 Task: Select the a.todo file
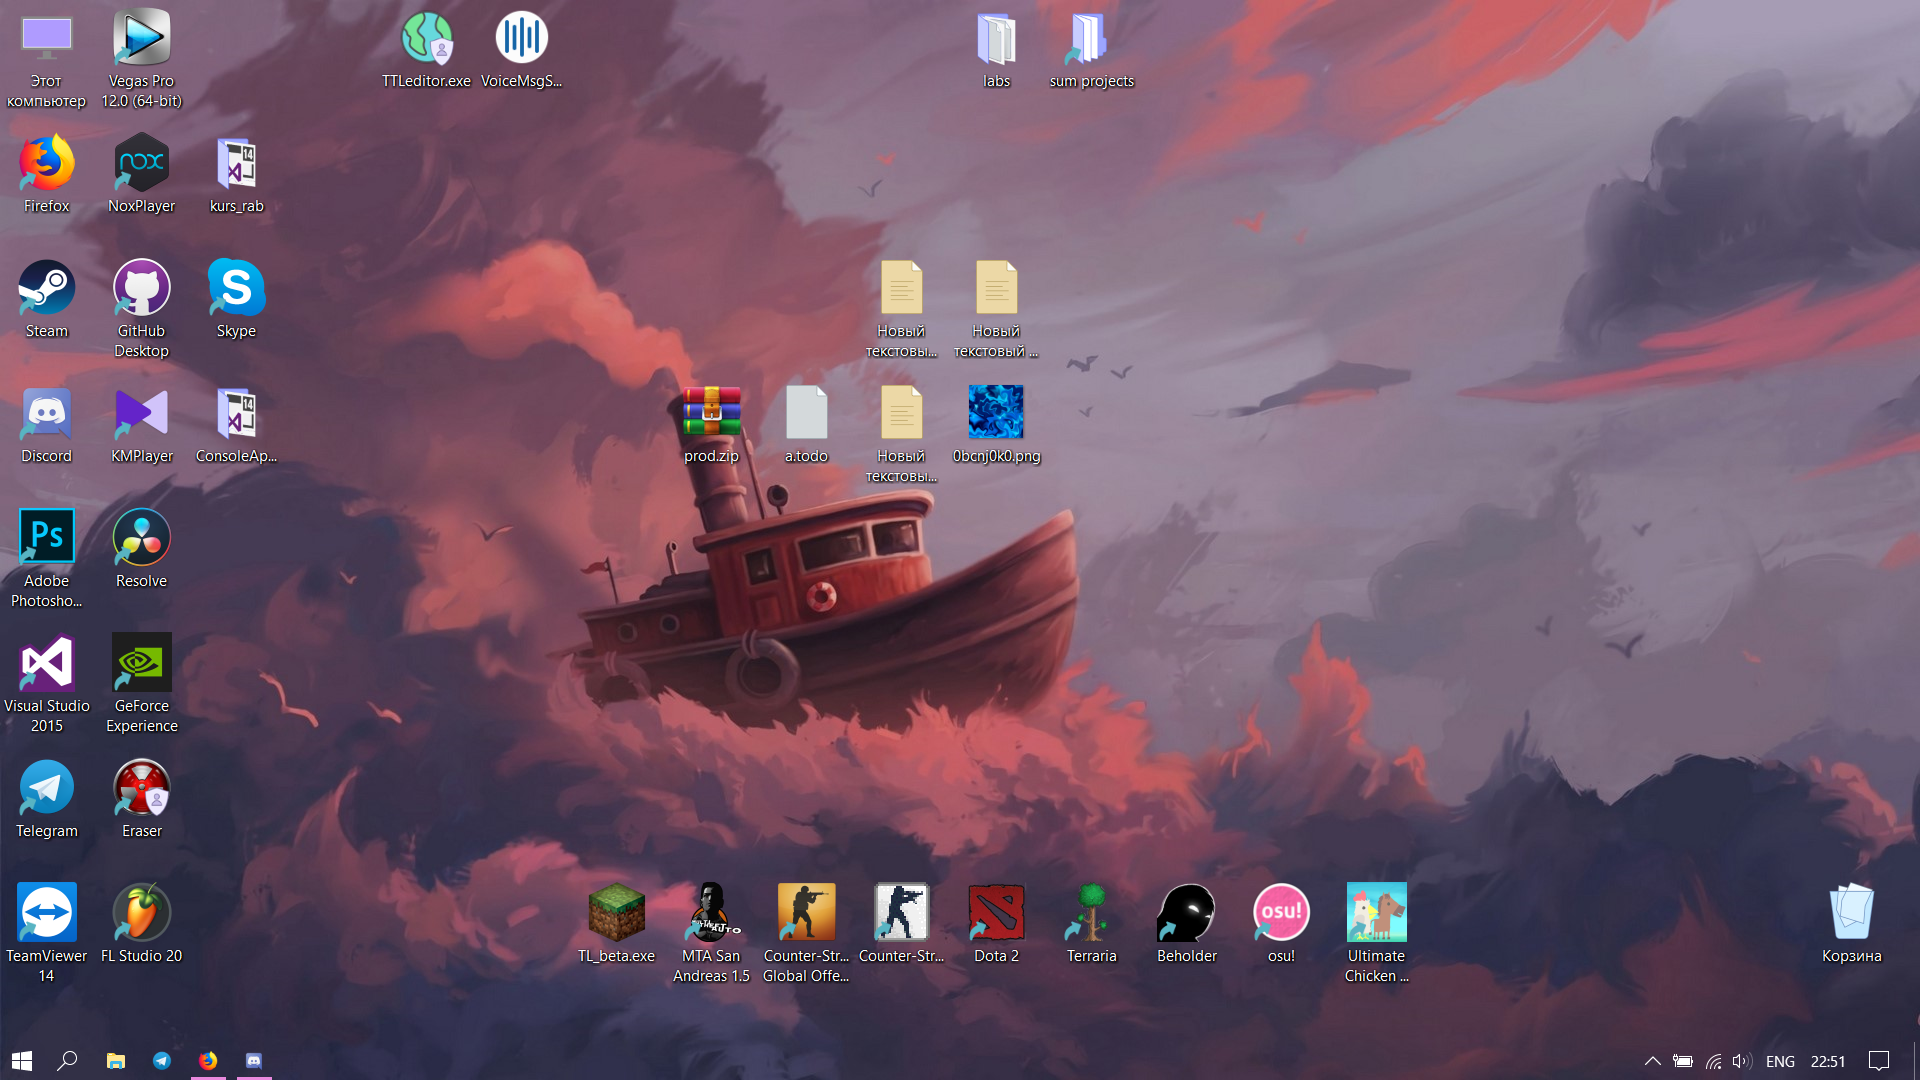(x=806, y=425)
